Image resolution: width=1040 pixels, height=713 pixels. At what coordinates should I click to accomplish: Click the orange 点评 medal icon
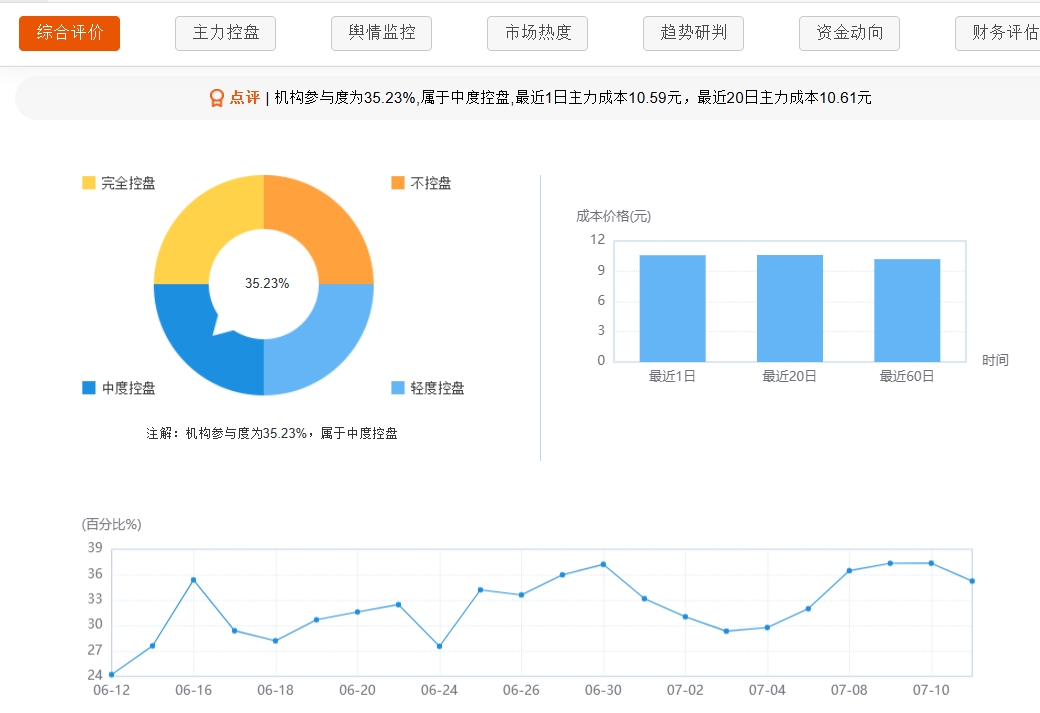click(216, 98)
